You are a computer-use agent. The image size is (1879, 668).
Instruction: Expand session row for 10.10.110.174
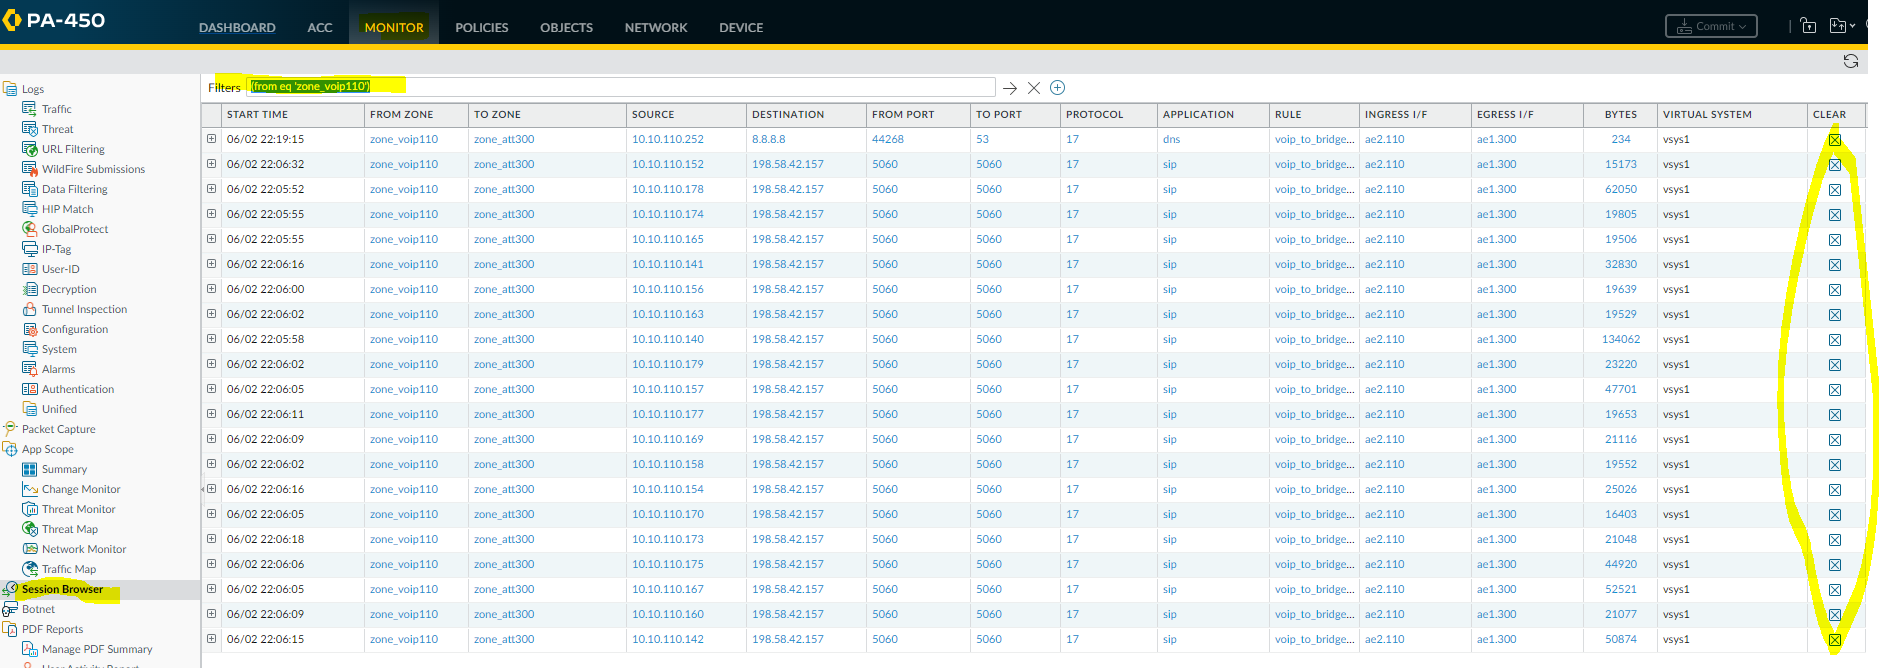click(x=211, y=214)
